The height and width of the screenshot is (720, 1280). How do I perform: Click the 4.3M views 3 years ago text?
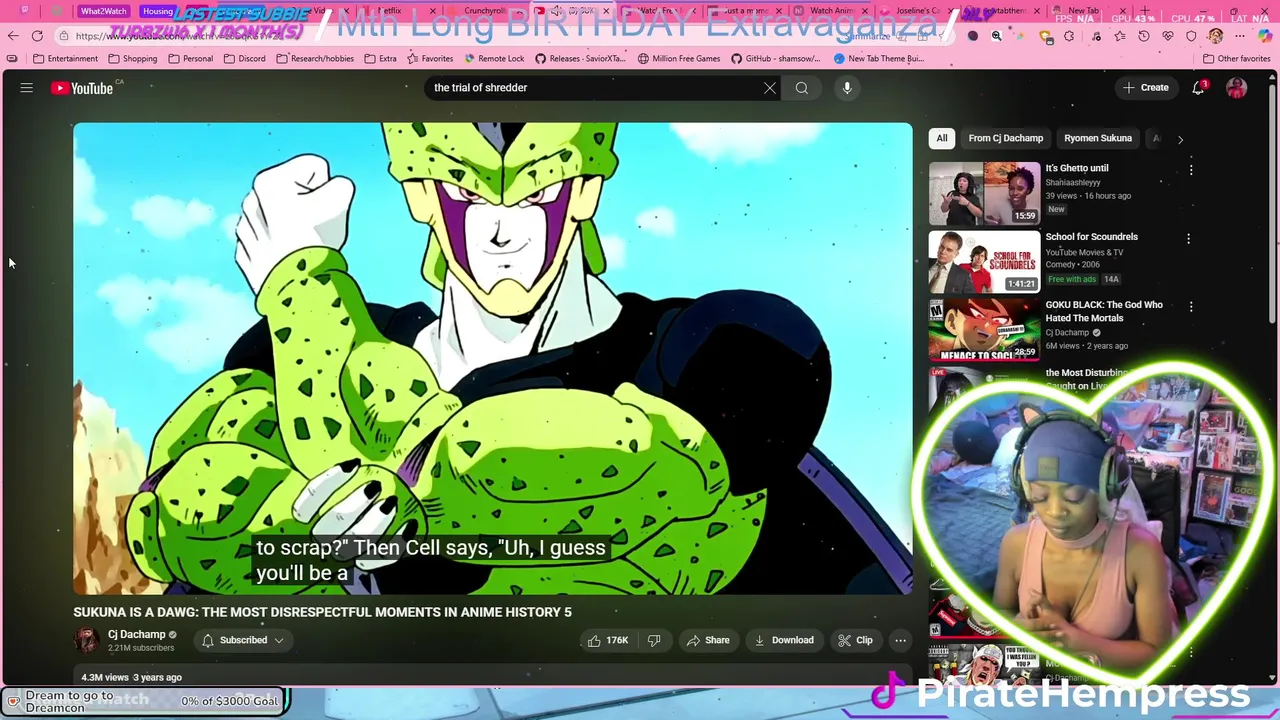click(131, 677)
